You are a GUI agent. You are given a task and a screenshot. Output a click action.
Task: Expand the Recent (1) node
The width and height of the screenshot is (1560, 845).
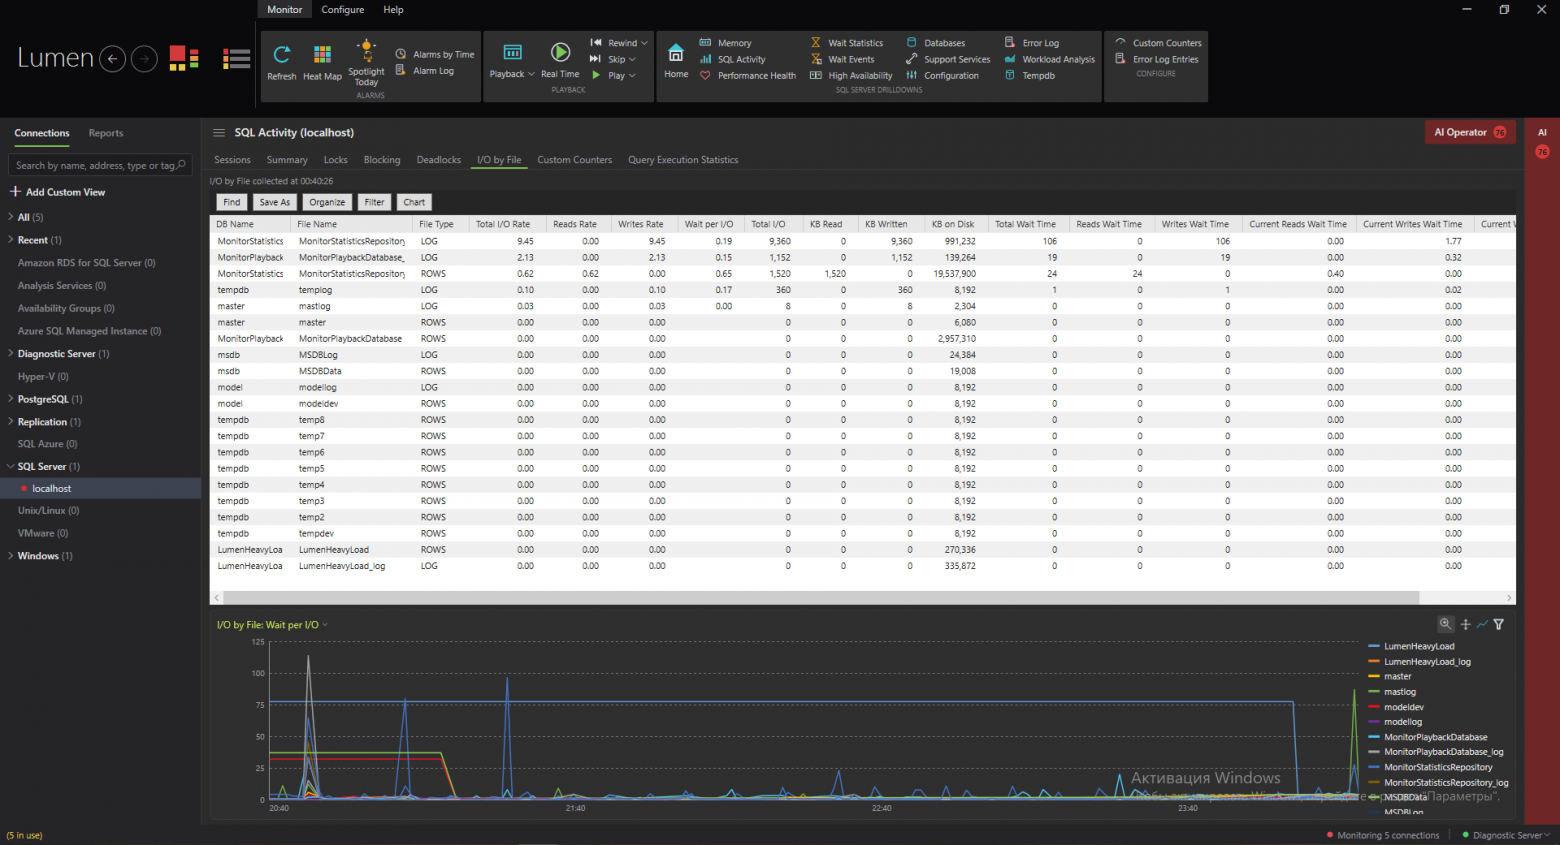tap(10, 240)
